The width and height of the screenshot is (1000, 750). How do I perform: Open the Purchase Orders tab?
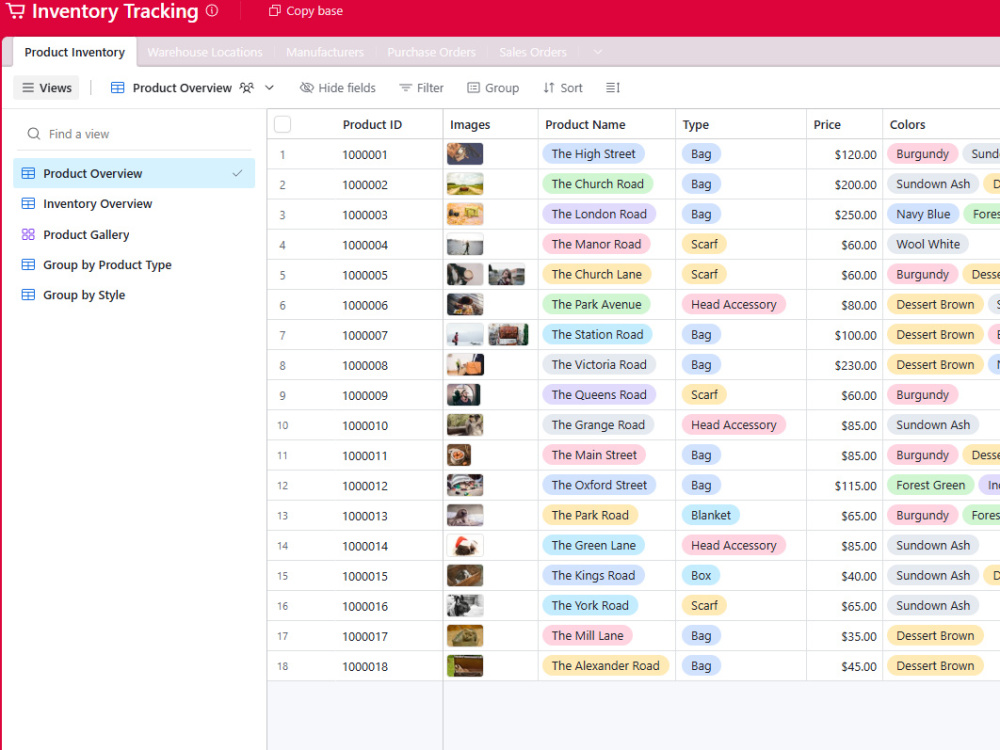click(431, 52)
